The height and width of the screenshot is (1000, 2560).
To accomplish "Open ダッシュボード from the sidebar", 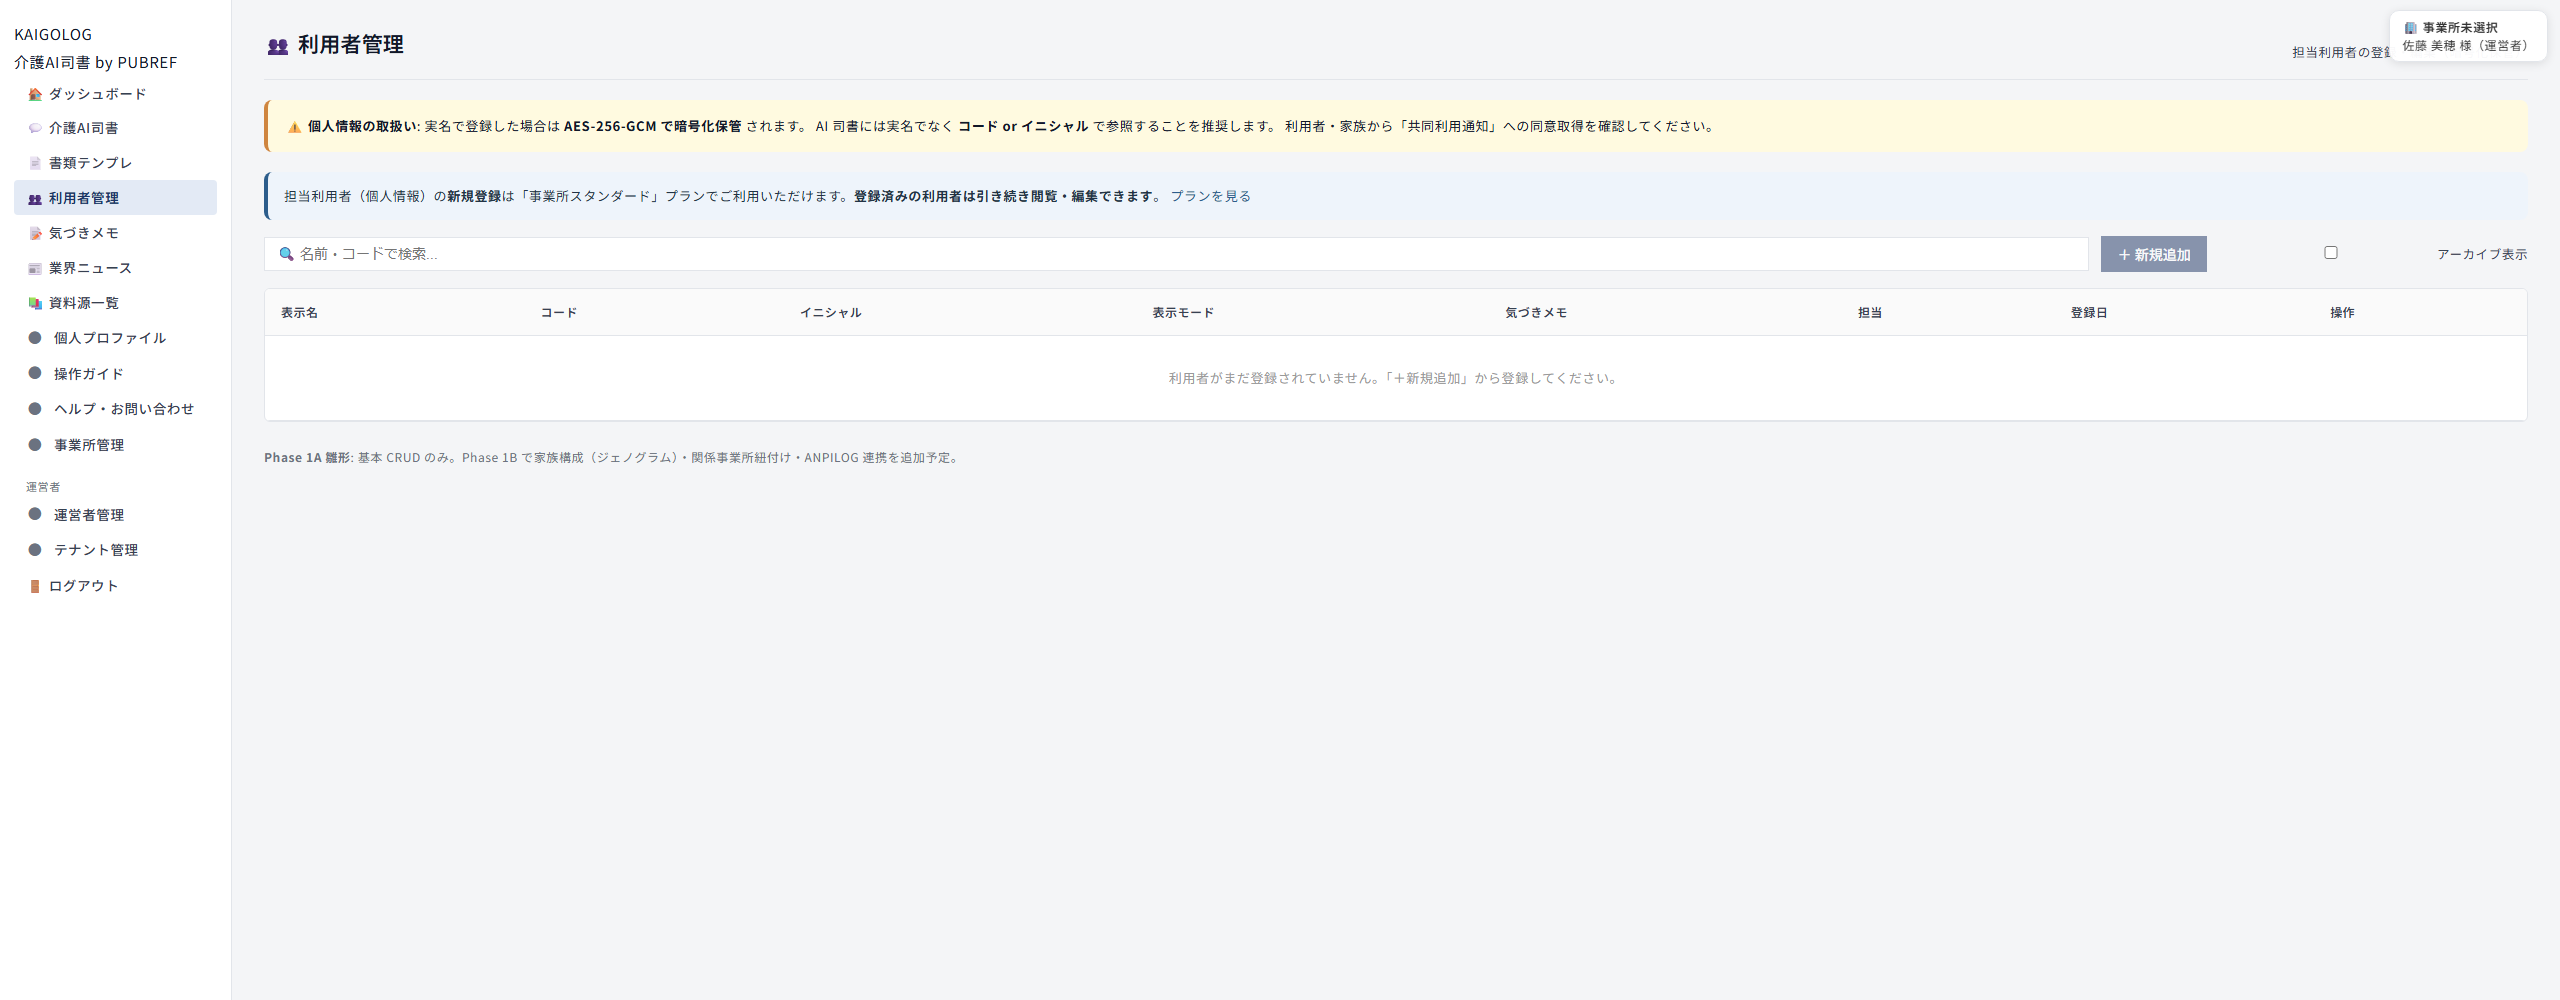I will pyautogui.click(x=115, y=94).
